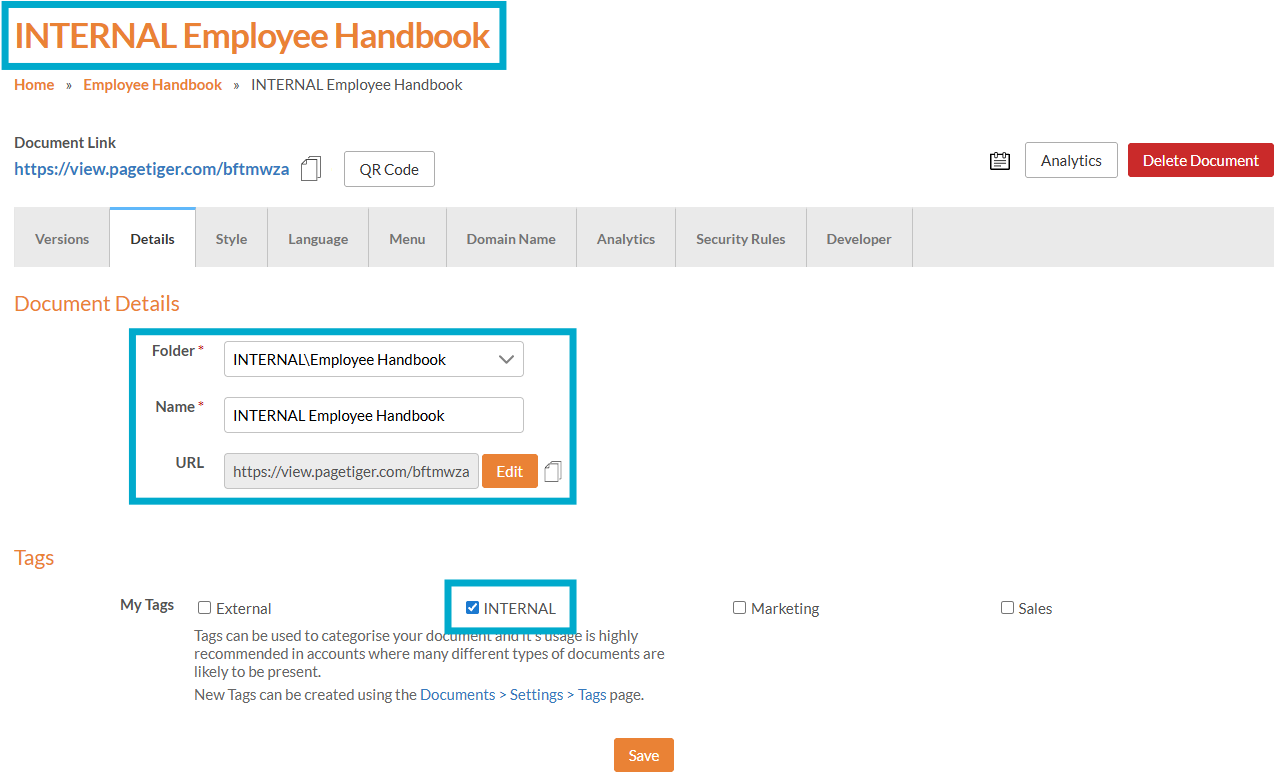The image size is (1284, 784).
Task: Click the notes clipboard icon beside Analytics button
Action: coord(999,161)
